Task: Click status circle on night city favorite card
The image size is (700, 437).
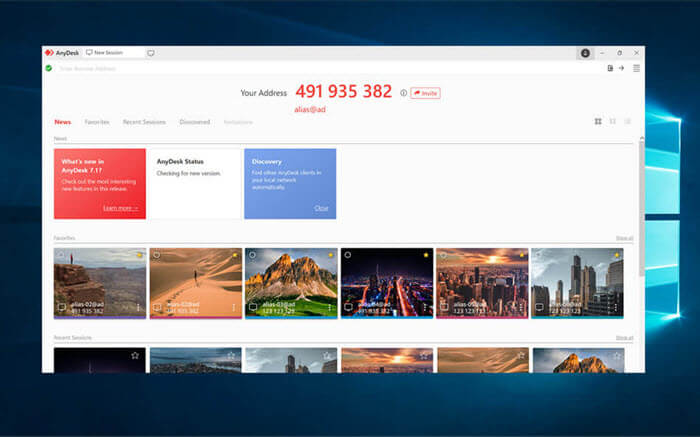Action: (x=348, y=255)
